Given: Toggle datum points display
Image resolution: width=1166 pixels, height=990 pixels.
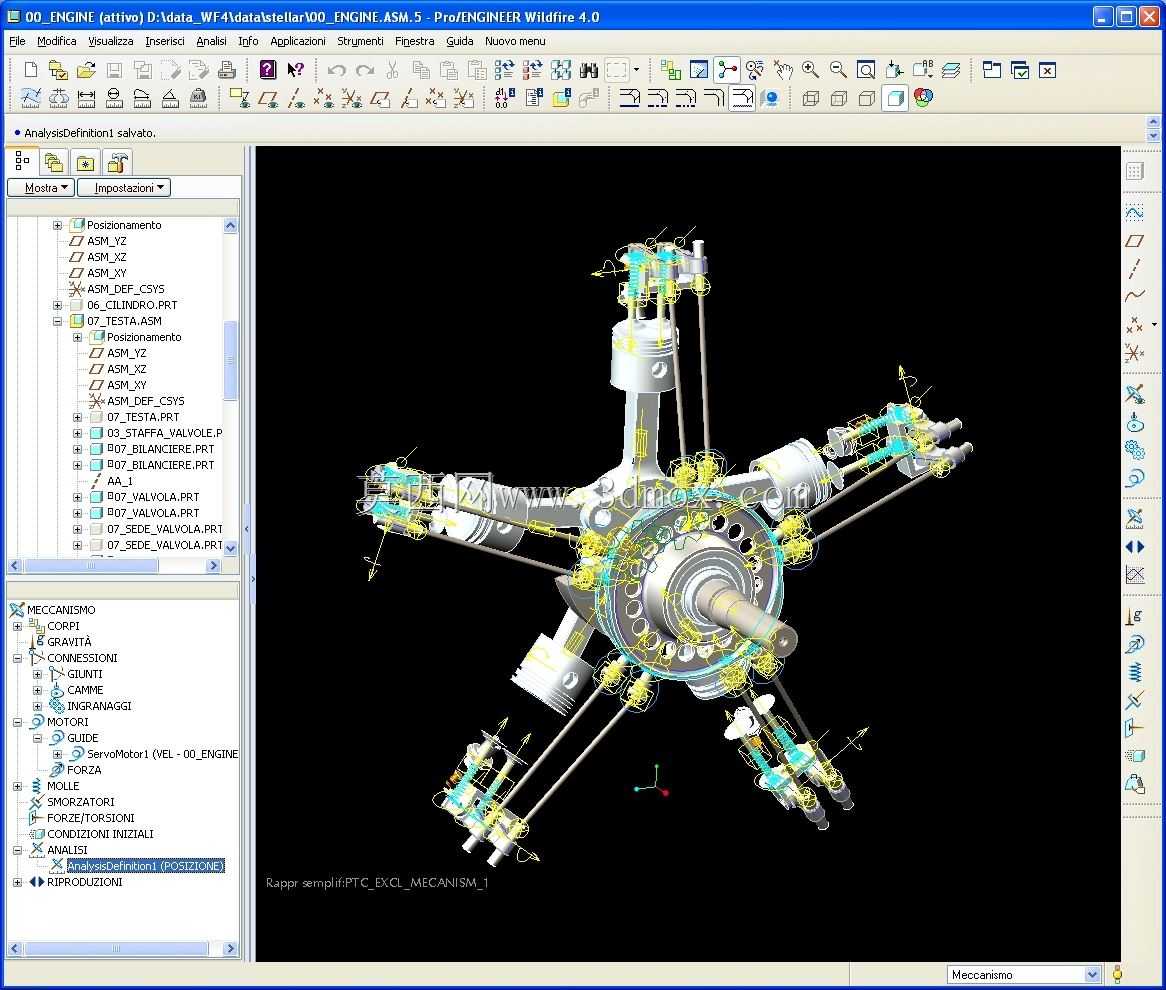Looking at the screenshot, I should click(323, 97).
